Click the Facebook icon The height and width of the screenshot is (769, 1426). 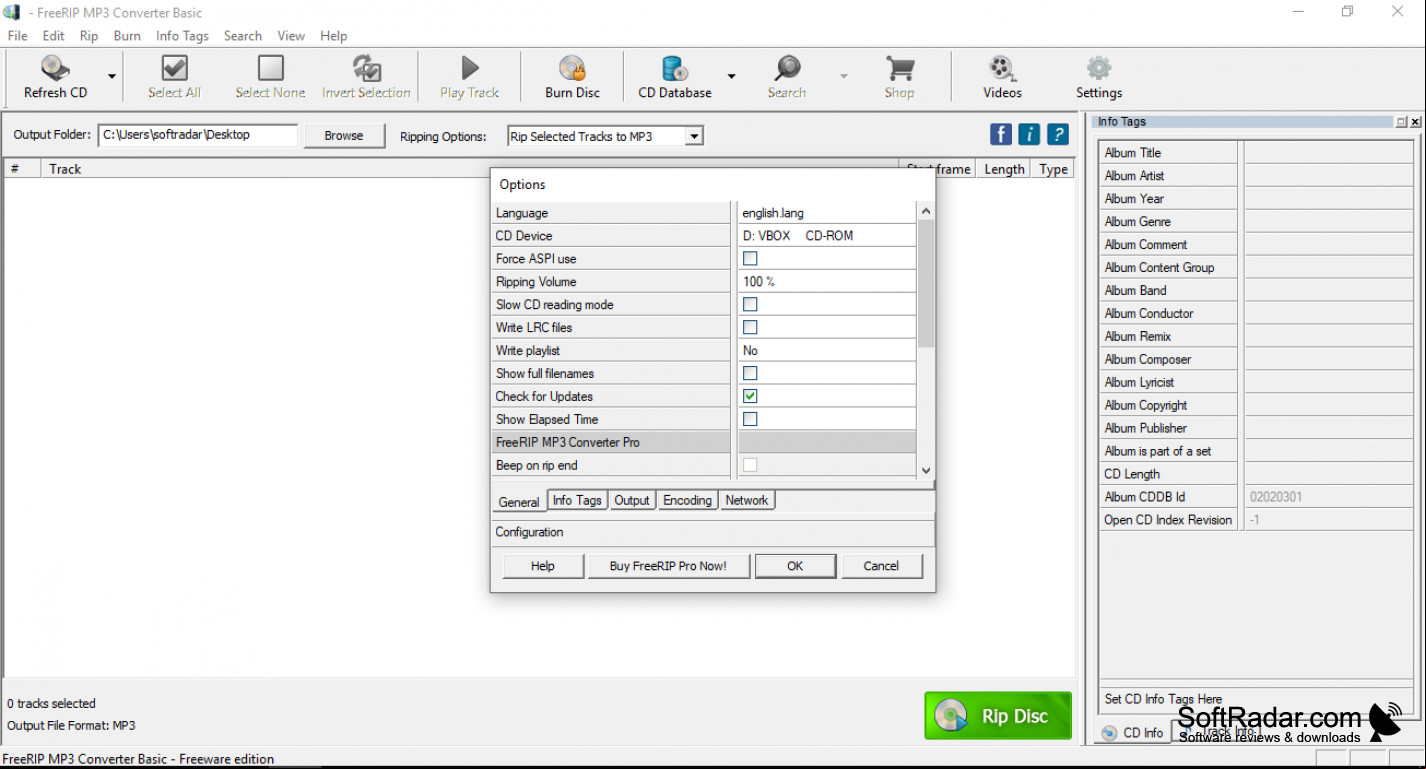coord(1000,134)
